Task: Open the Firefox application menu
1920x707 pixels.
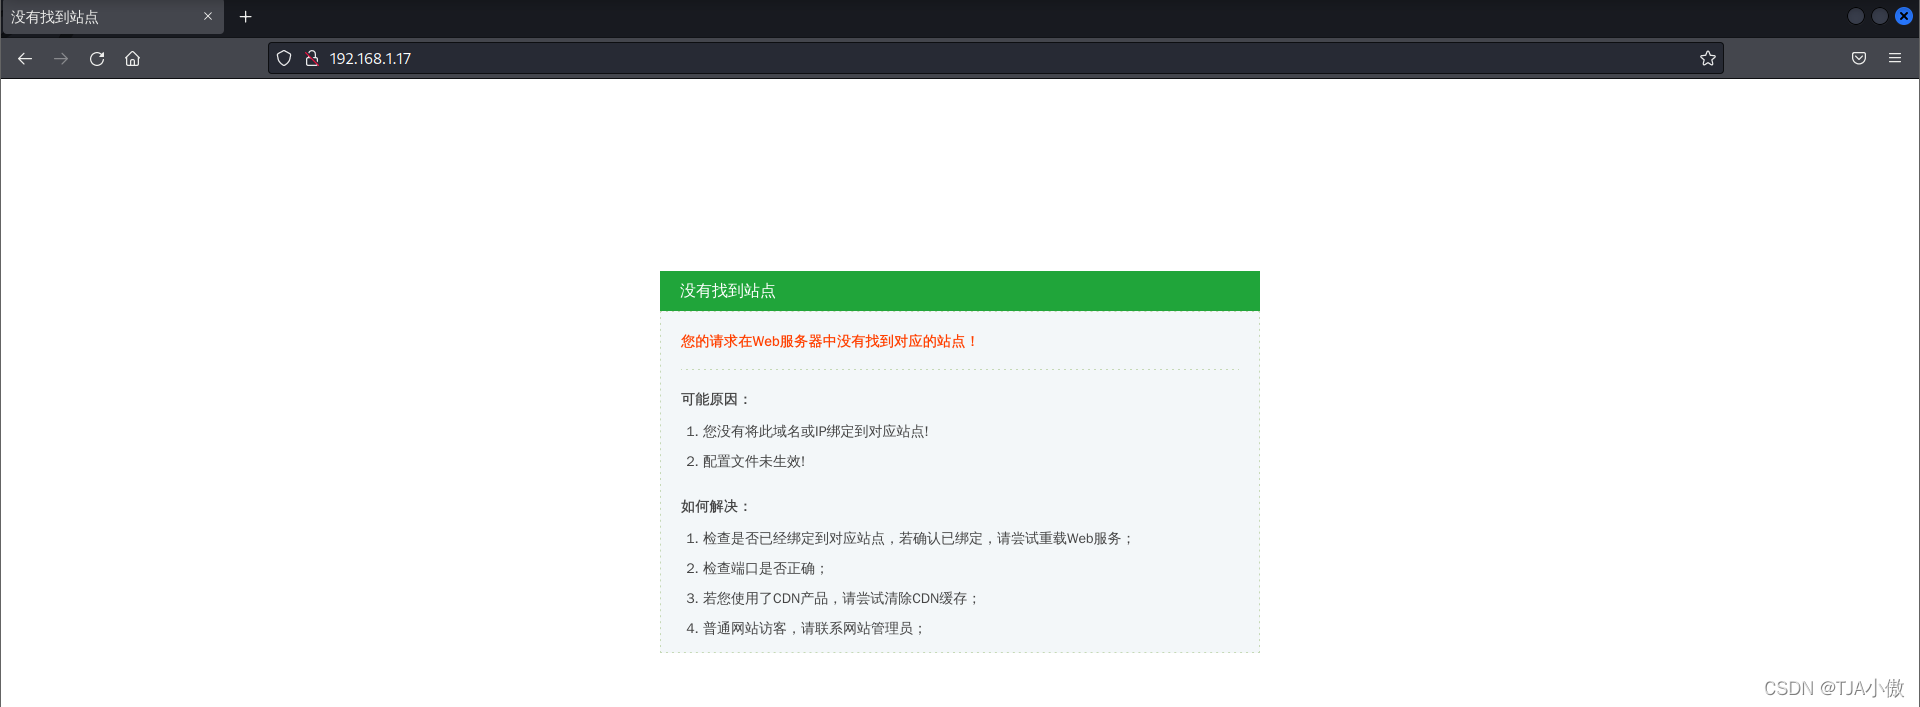Action: click(x=1895, y=59)
